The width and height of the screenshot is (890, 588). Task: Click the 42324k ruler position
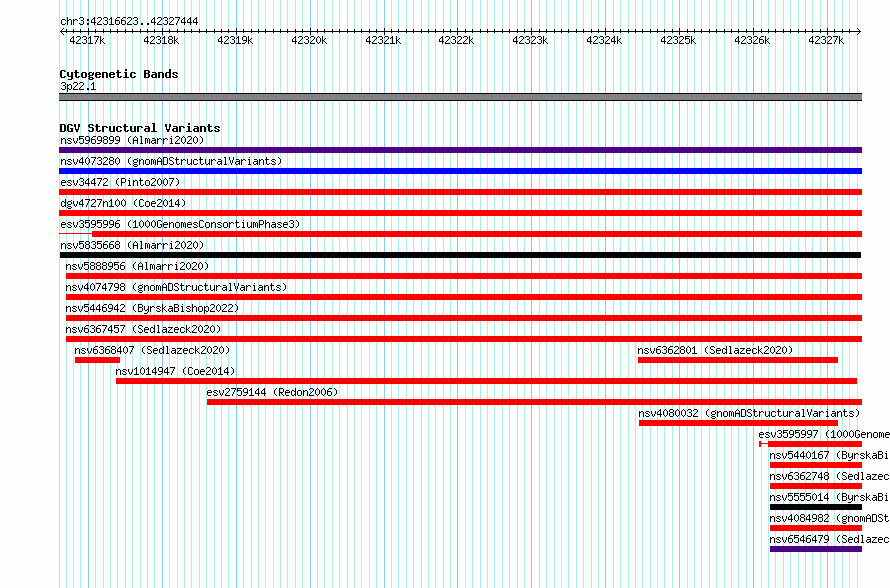(604, 40)
